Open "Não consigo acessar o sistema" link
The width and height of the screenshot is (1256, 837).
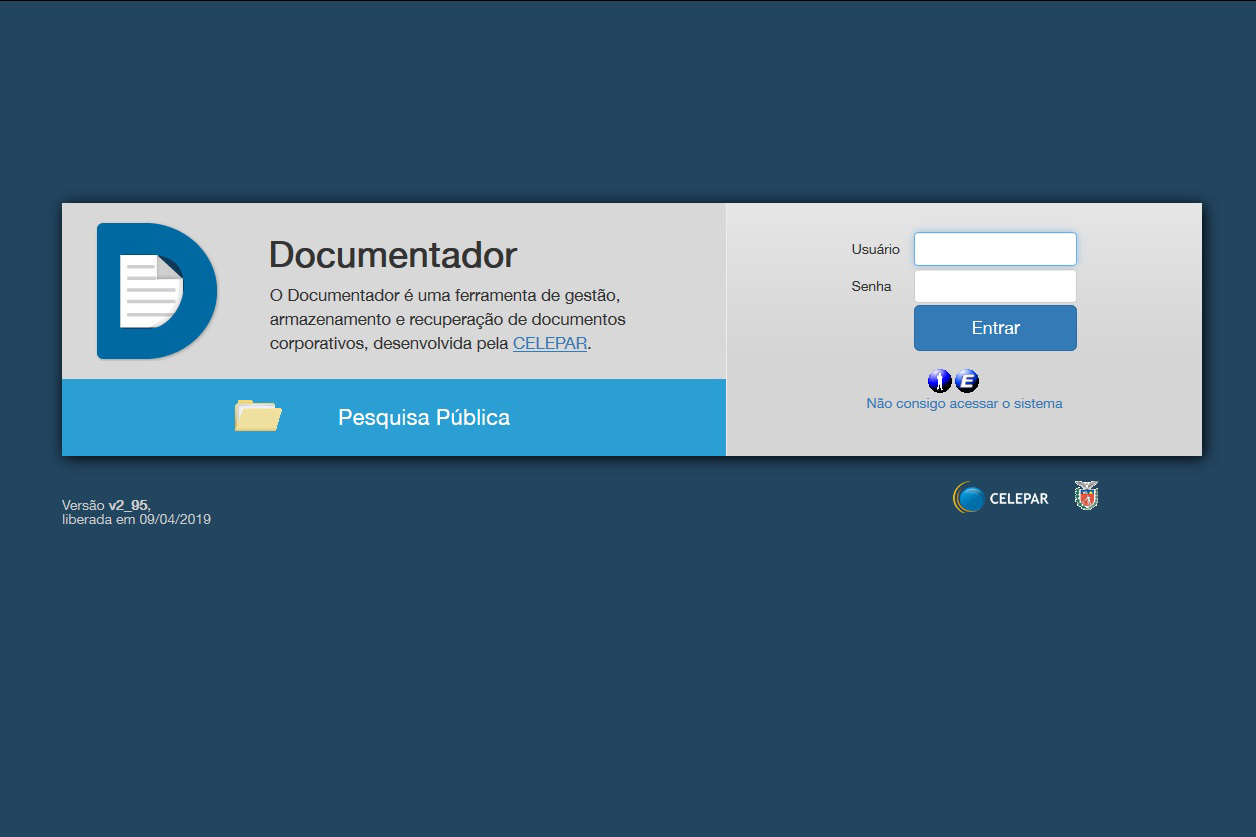point(964,404)
